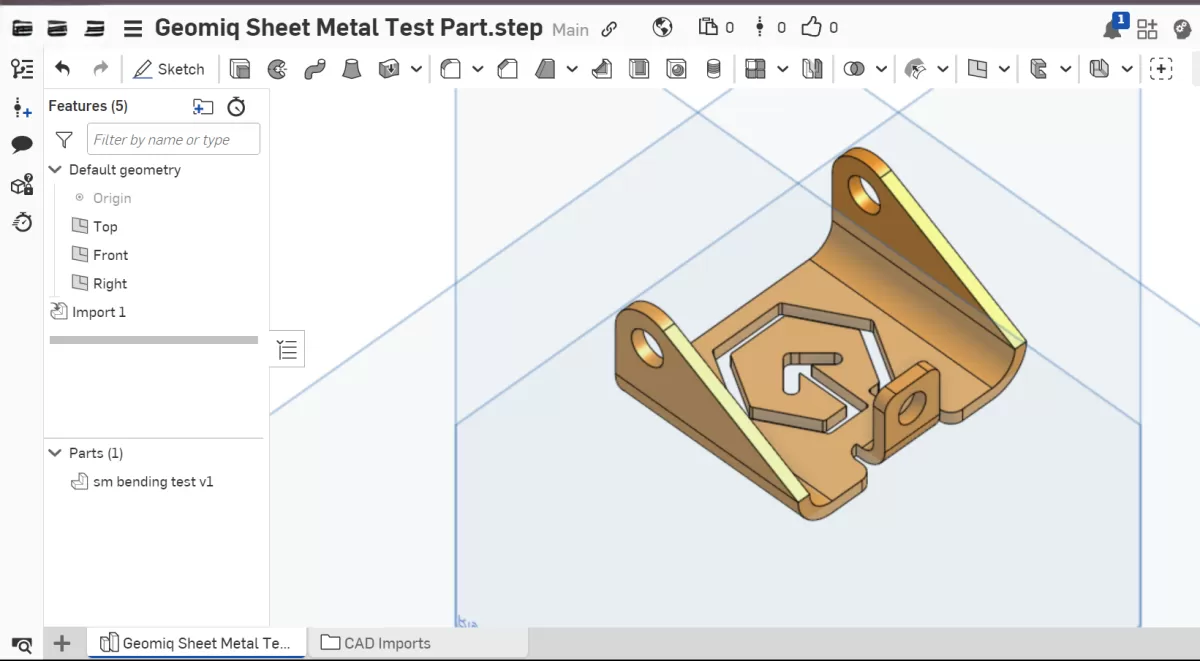Select the Fillet tool
The width and height of the screenshot is (1200, 661).
click(x=451, y=69)
